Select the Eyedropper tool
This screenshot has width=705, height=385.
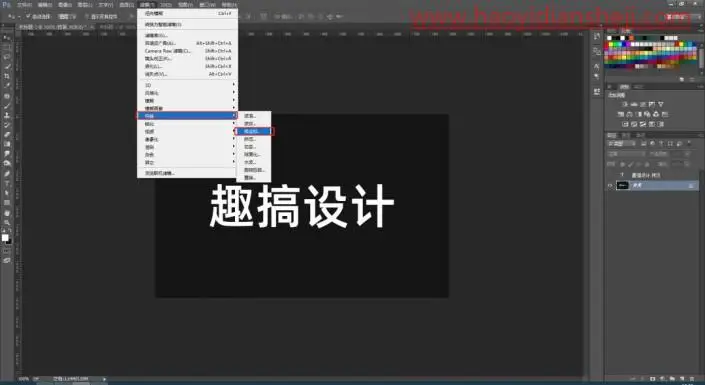[x=7, y=85]
